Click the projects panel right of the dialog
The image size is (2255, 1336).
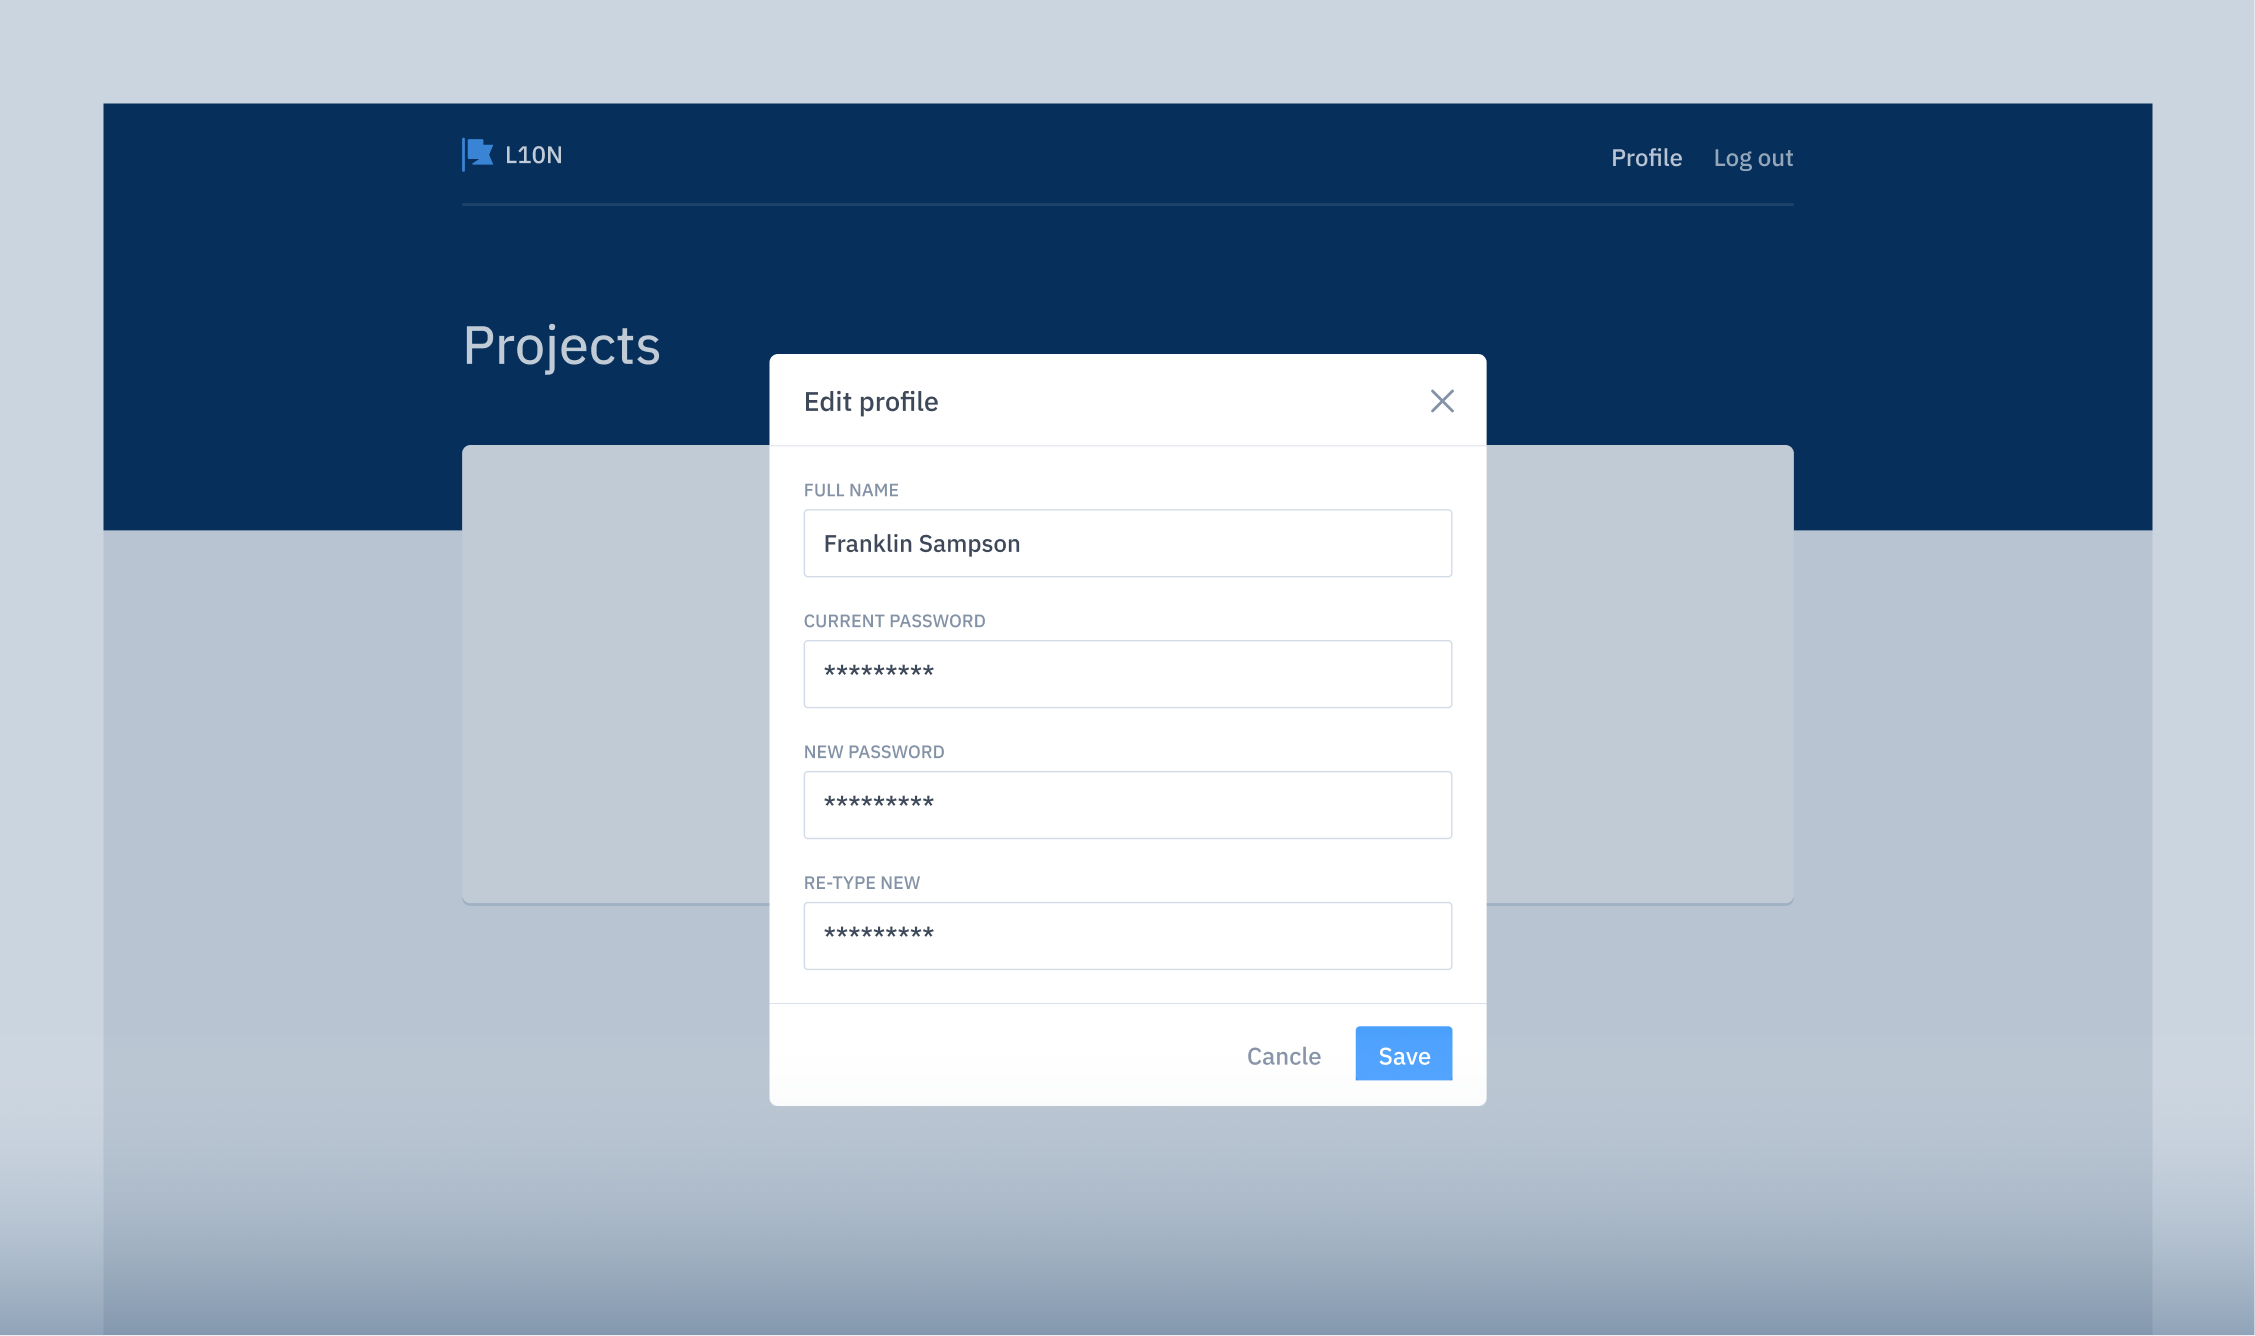tap(1640, 675)
